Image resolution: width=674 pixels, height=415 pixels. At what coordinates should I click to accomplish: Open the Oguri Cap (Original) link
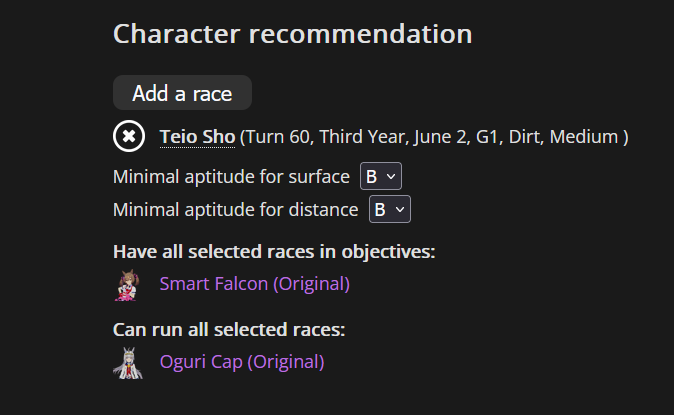click(x=241, y=362)
